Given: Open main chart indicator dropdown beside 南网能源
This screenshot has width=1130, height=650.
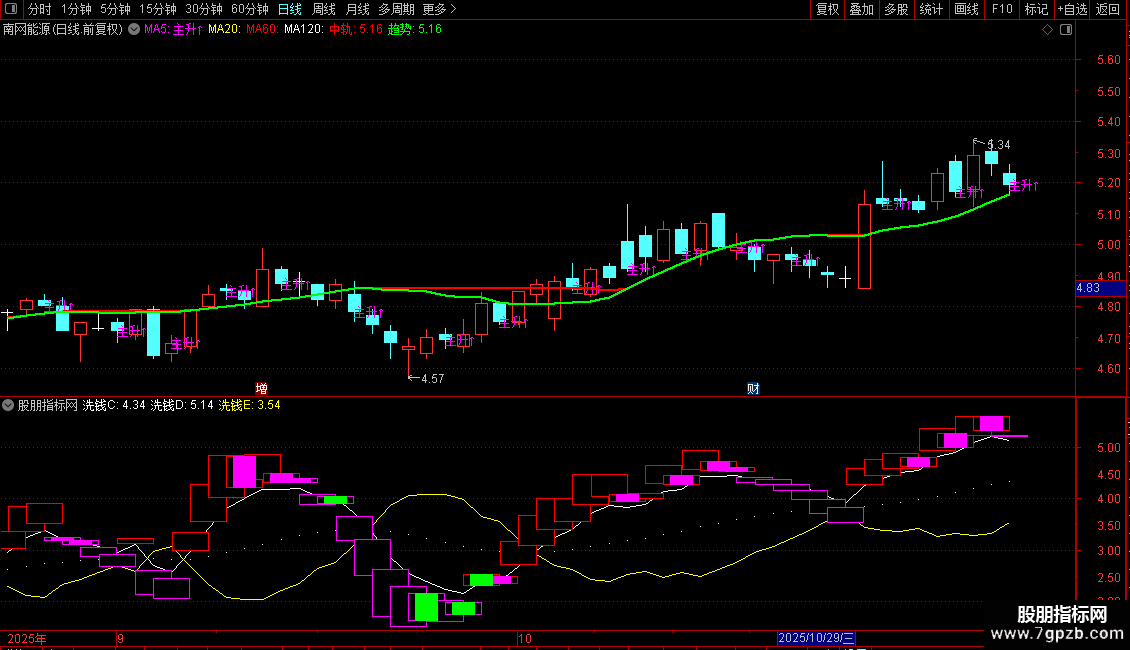Looking at the screenshot, I should pyautogui.click(x=134, y=30).
